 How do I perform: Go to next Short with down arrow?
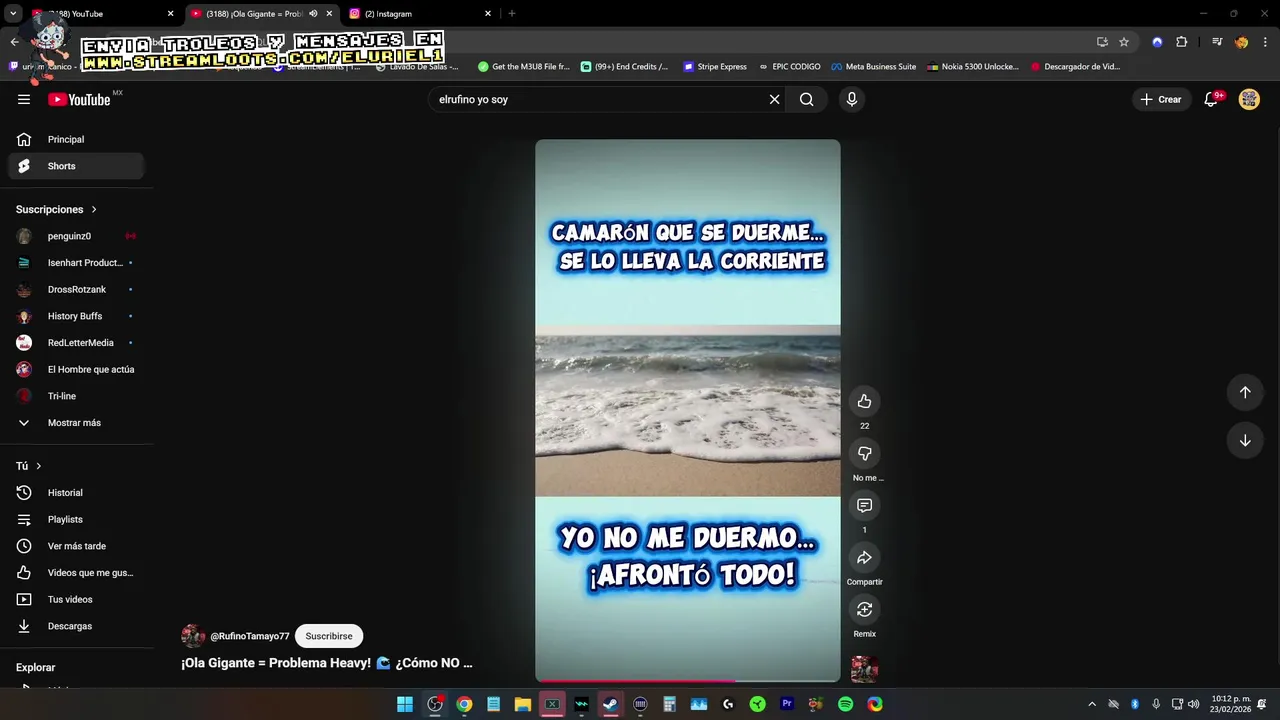tap(1245, 440)
